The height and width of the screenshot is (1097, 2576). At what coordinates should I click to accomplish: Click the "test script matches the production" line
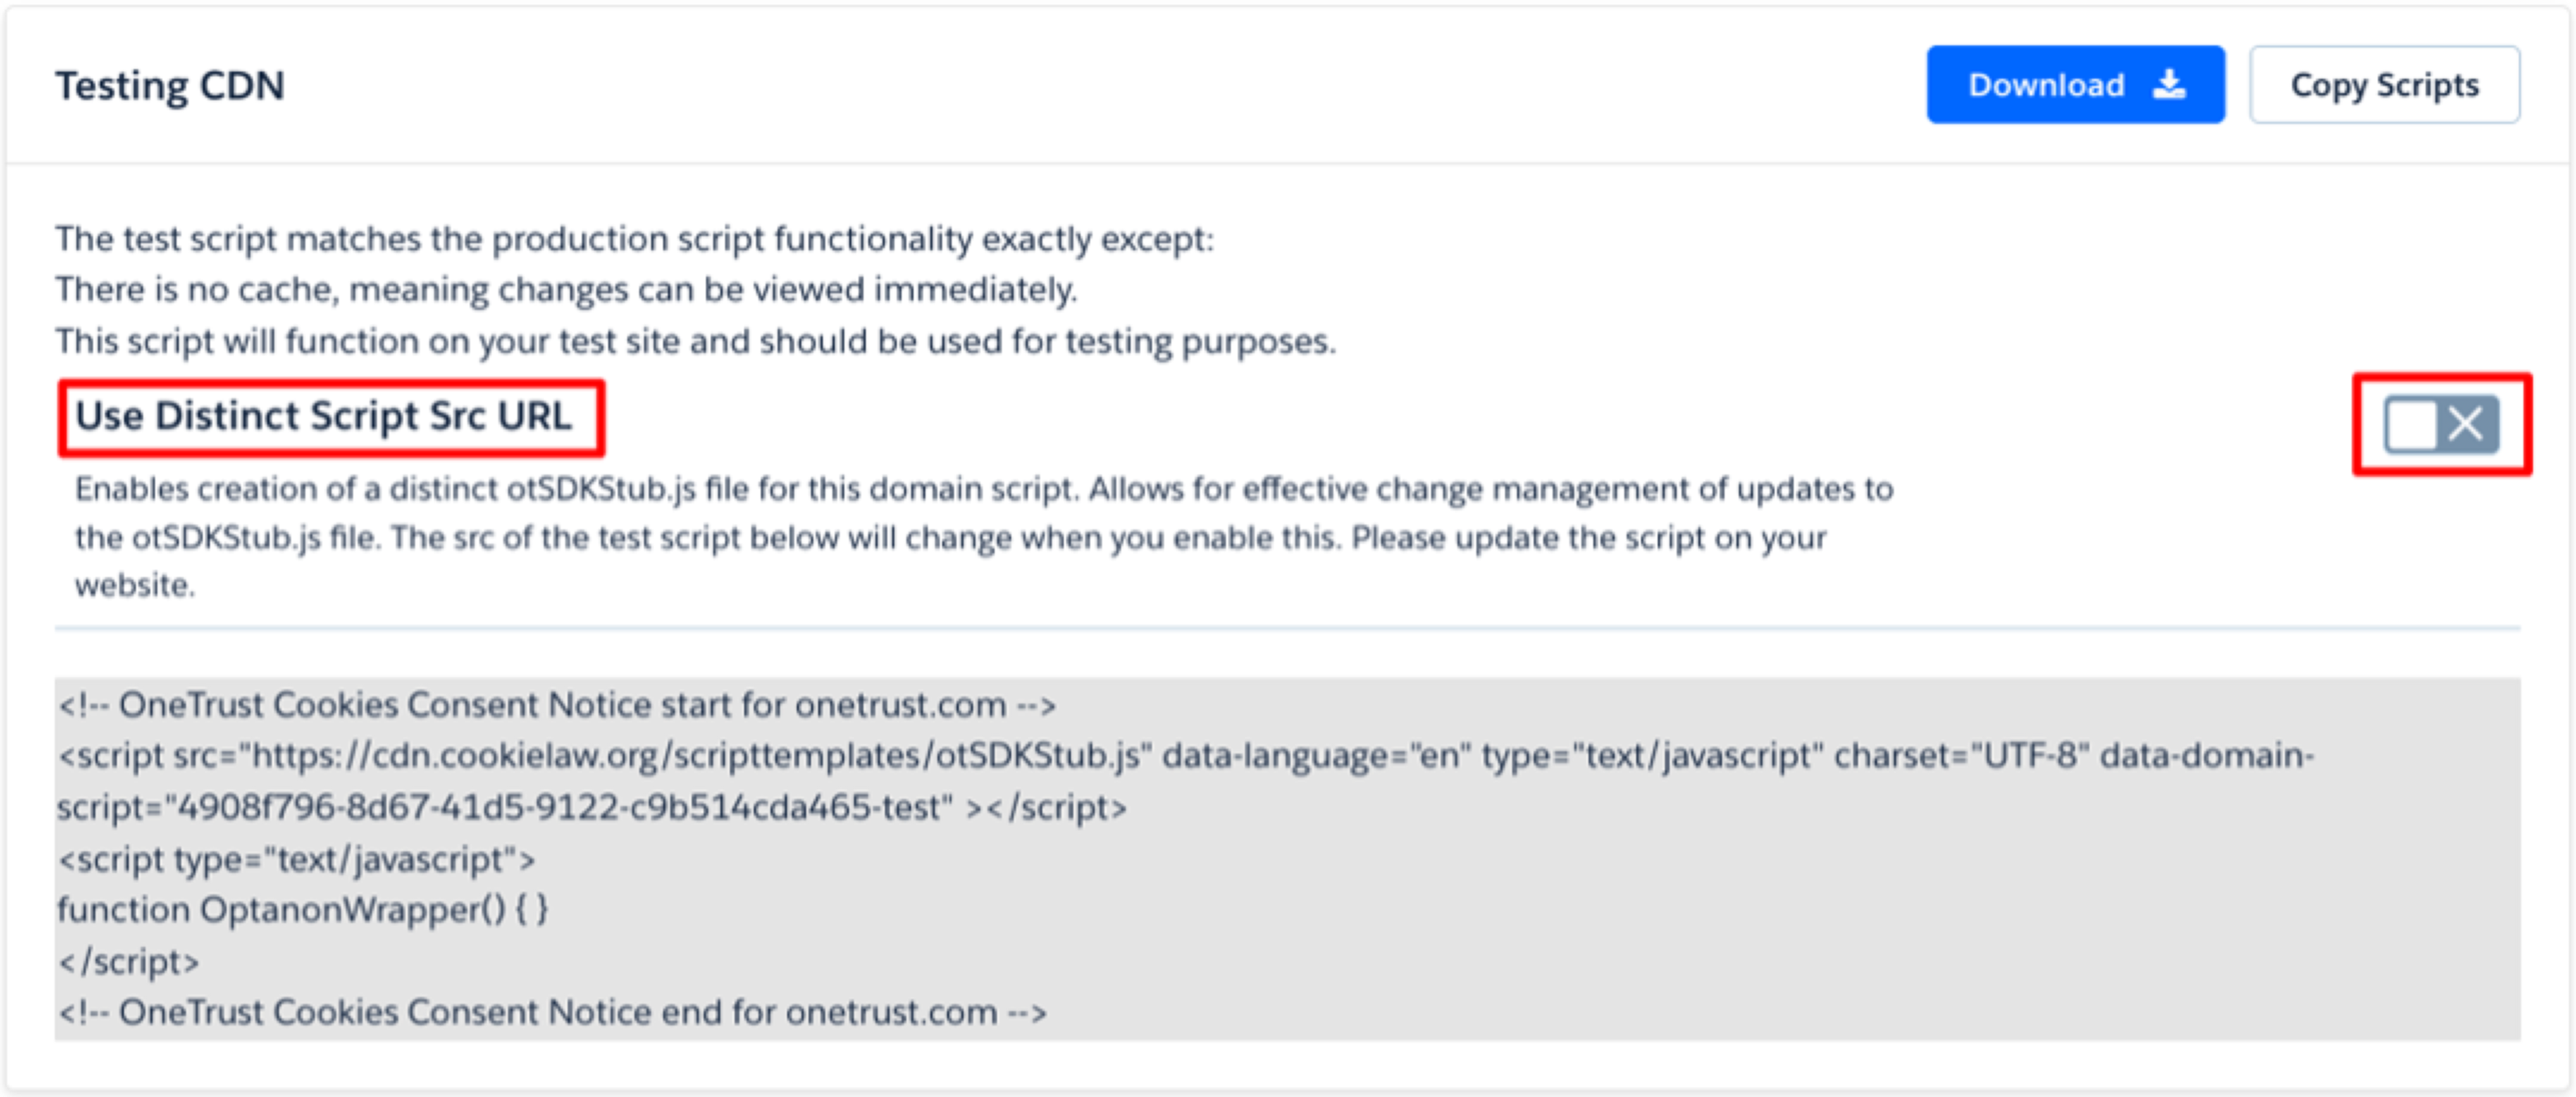[634, 239]
